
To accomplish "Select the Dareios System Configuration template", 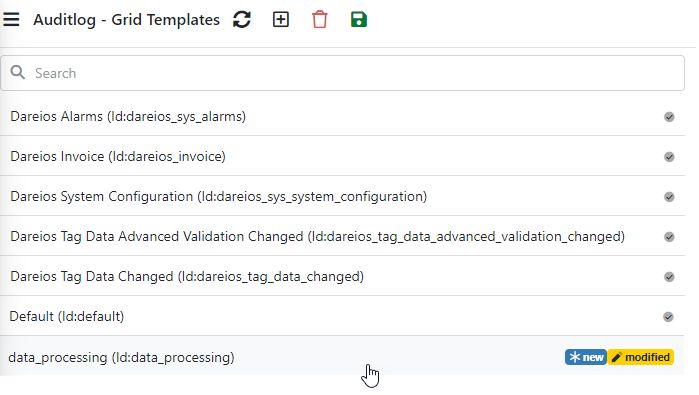I will [x=342, y=197].
